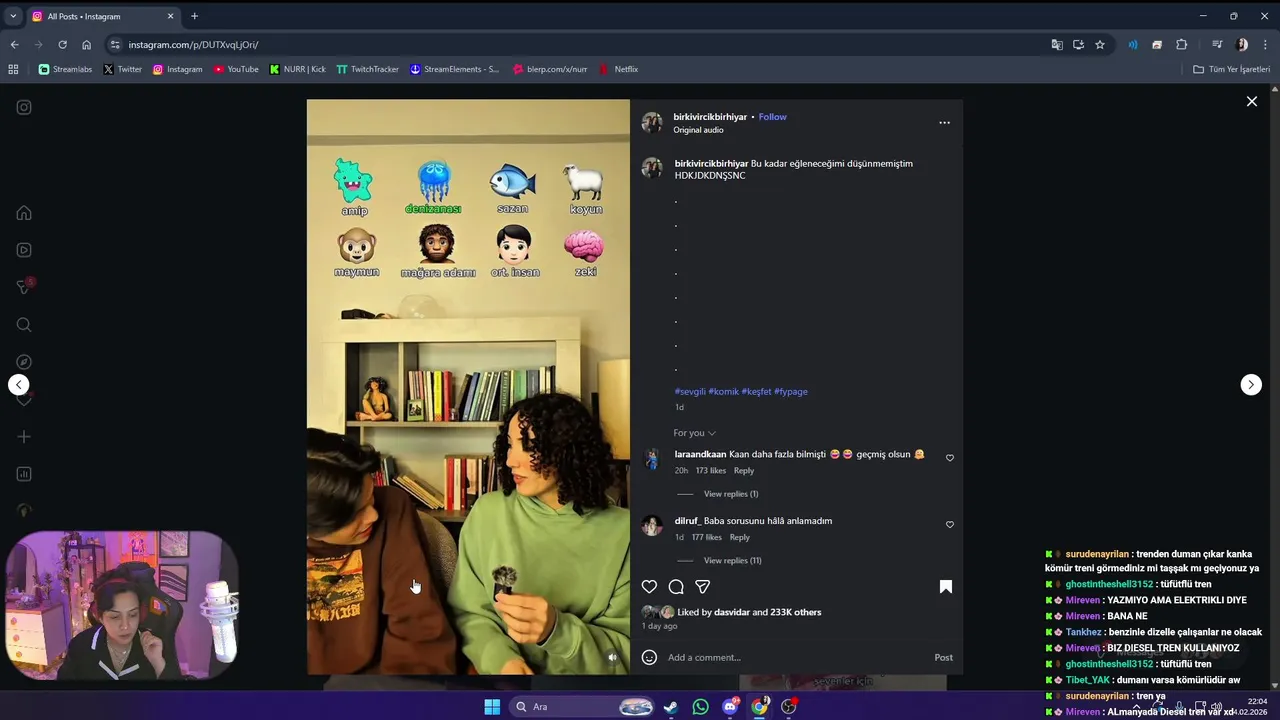This screenshot has width=1280, height=720.
Task: Open the TwitchTracker bookmark
Action: 368,69
